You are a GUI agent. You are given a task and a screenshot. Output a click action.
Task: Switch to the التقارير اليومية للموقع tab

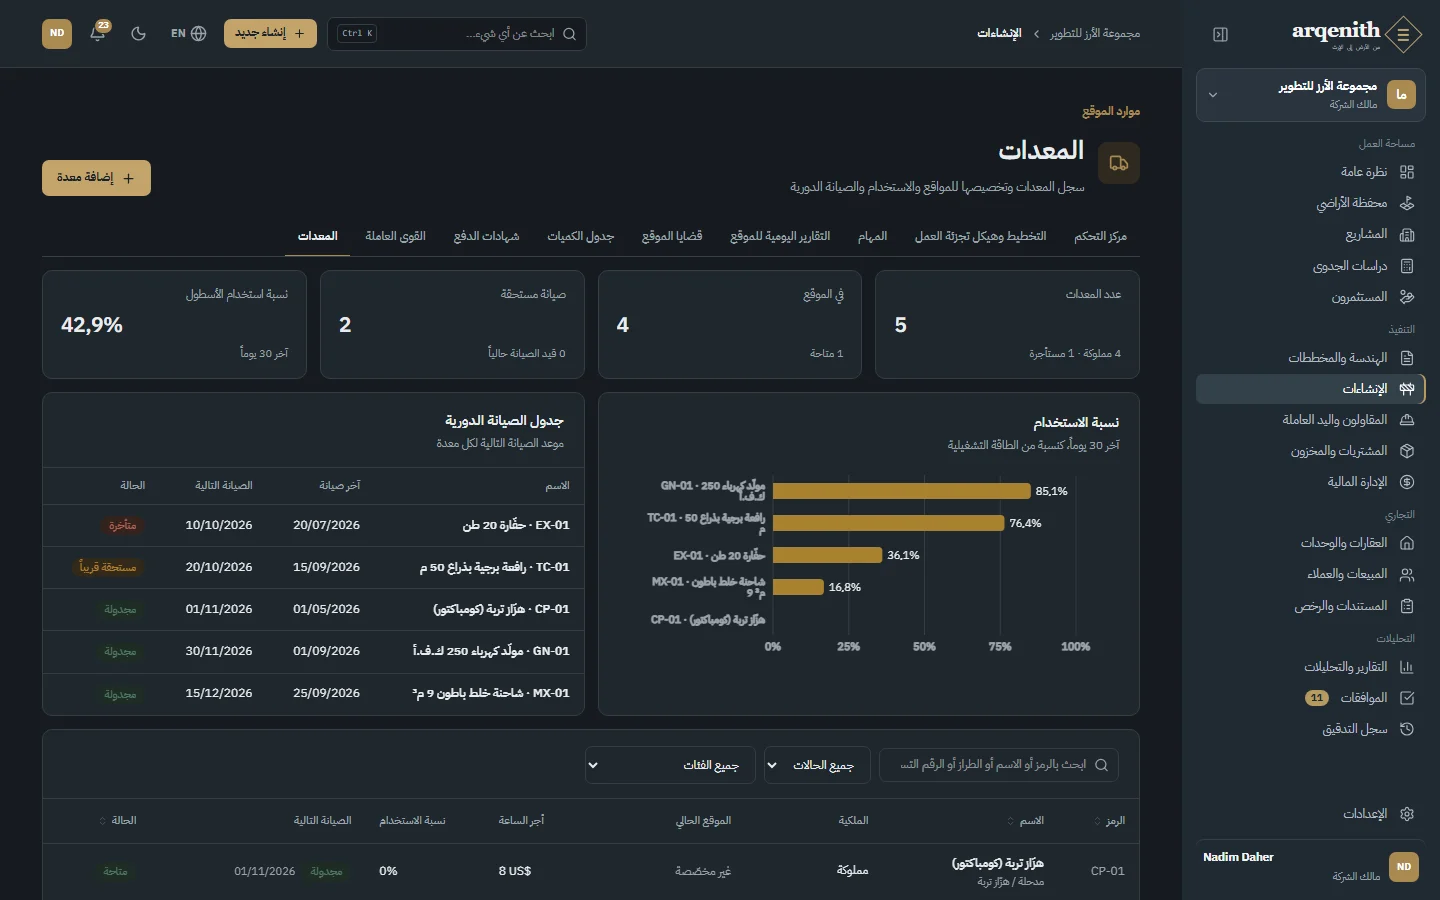pyautogui.click(x=780, y=236)
